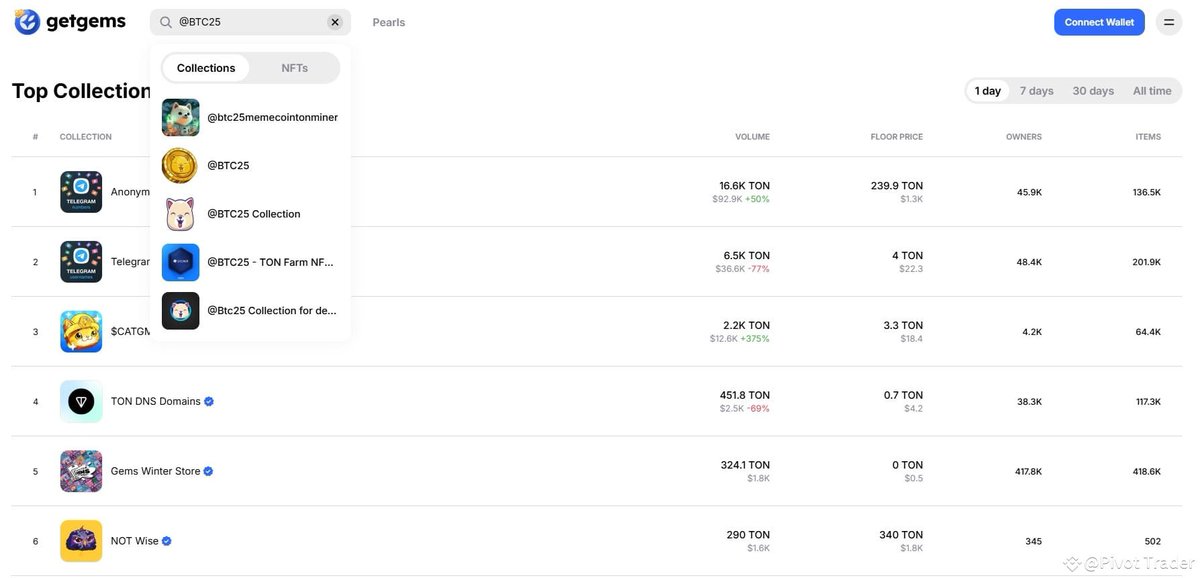
Task: Select the 30 days time filter
Action: (1093, 91)
